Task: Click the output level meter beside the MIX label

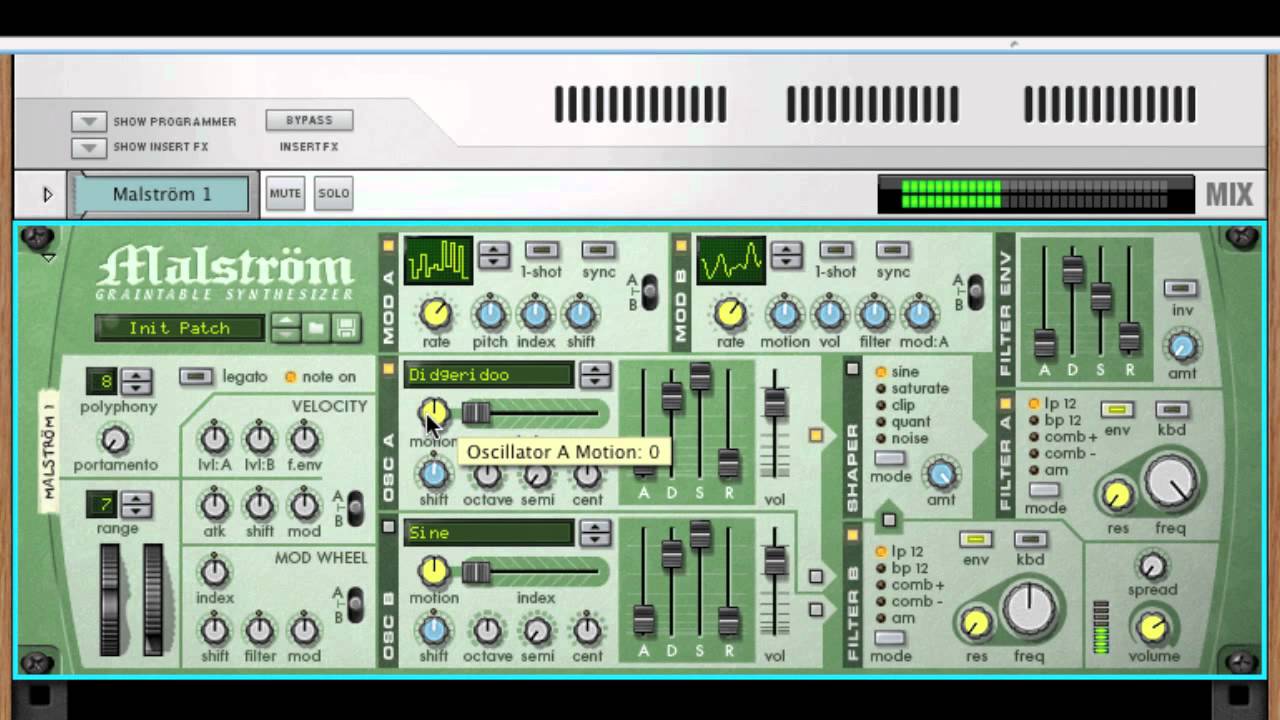Action: click(x=1036, y=194)
